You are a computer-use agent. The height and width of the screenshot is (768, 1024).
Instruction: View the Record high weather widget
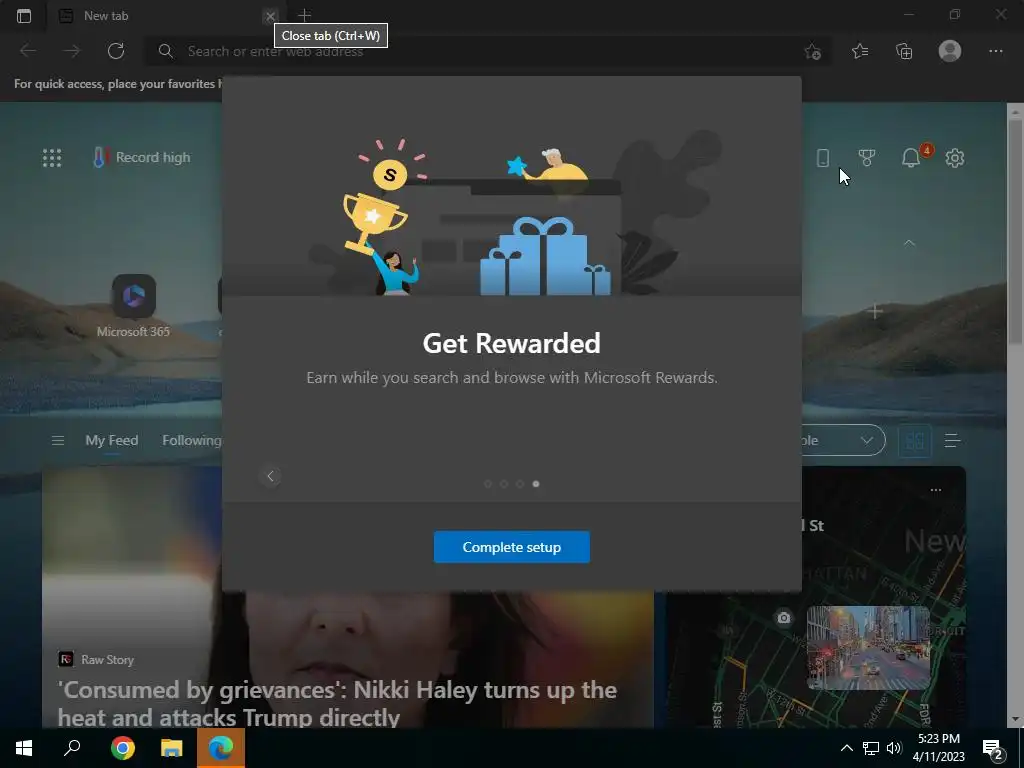tap(142, 157)
